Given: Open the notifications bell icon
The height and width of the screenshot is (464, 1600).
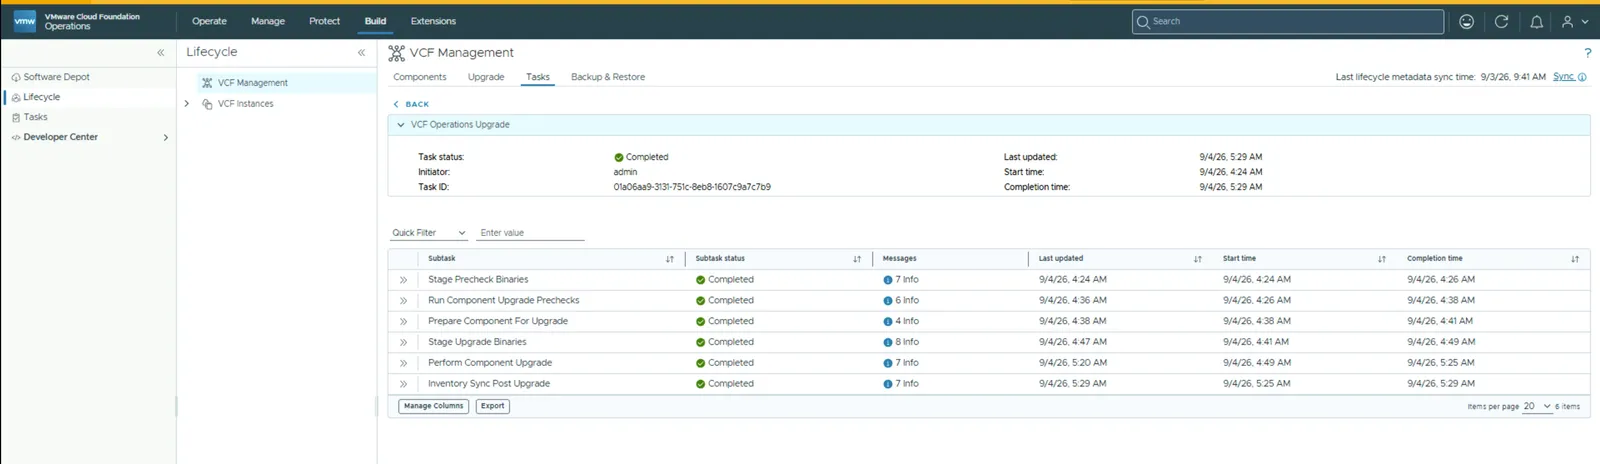Looking at the screenshot, I should [x=1536, y=21].
